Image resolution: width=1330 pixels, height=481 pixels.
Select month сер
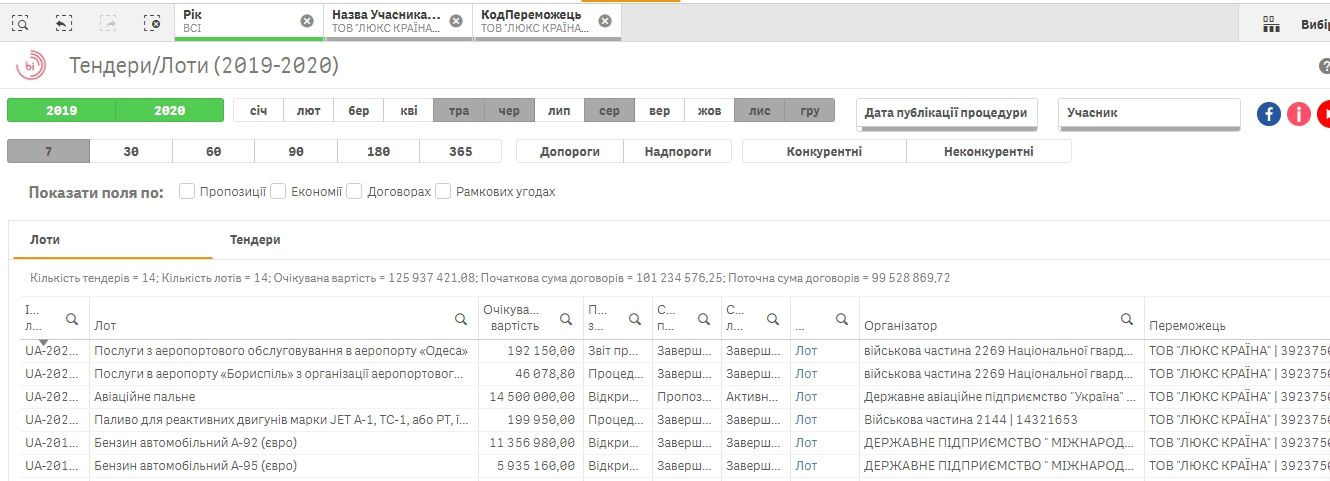(x=609, y=110)
